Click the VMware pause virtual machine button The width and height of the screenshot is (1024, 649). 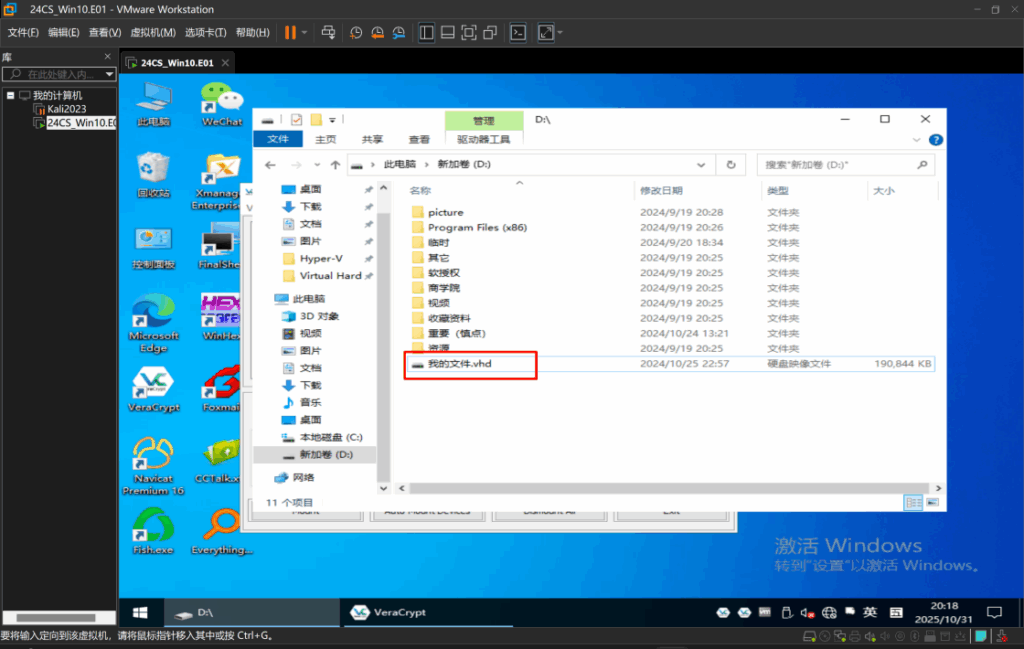289,32
